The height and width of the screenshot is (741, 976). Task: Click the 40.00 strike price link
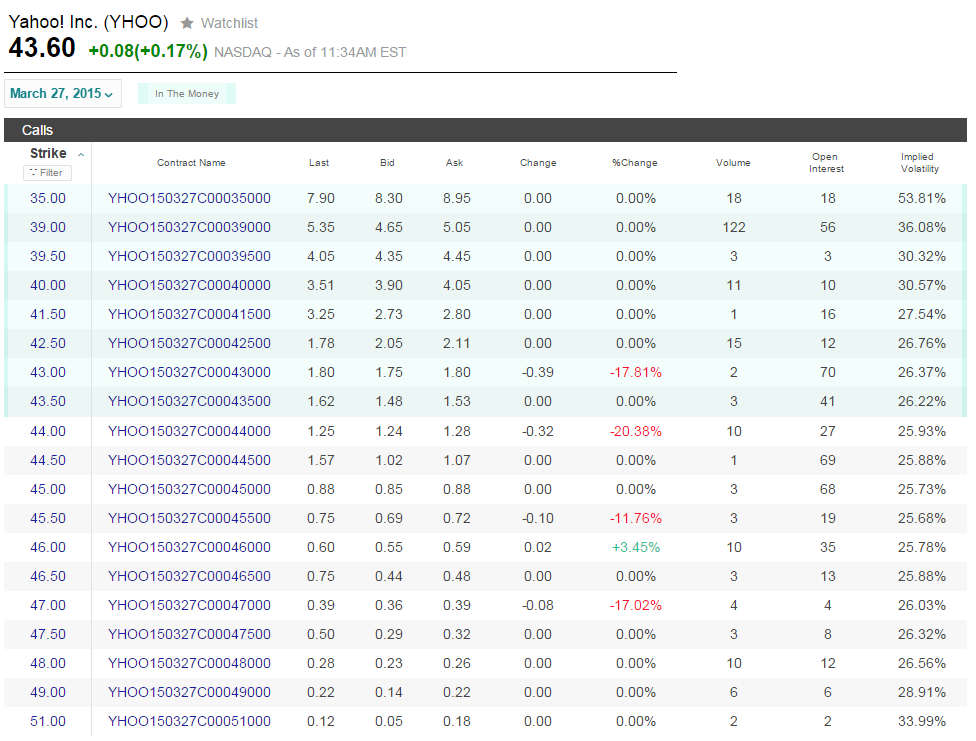coord(48,285)
